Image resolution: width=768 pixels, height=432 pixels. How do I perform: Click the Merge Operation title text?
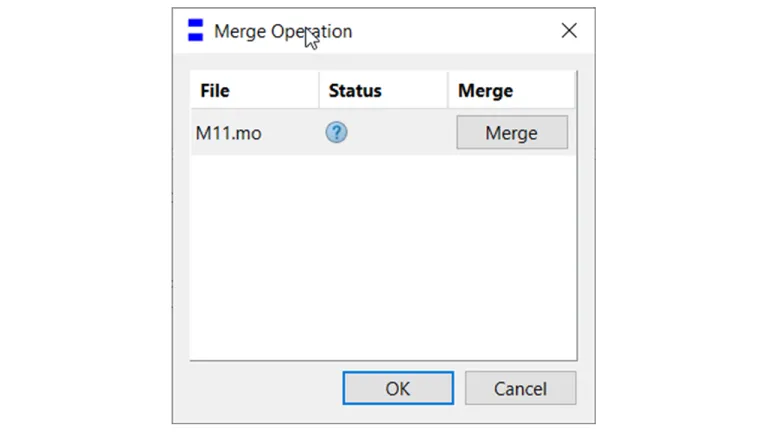283,31
